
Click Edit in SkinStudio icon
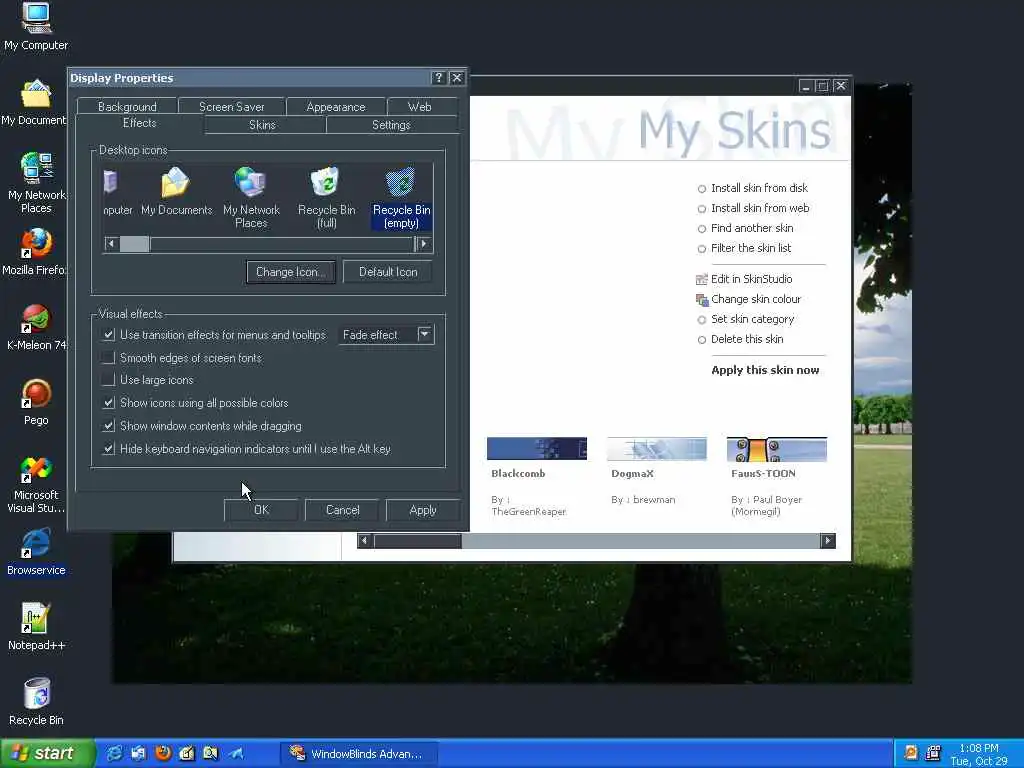701,280
